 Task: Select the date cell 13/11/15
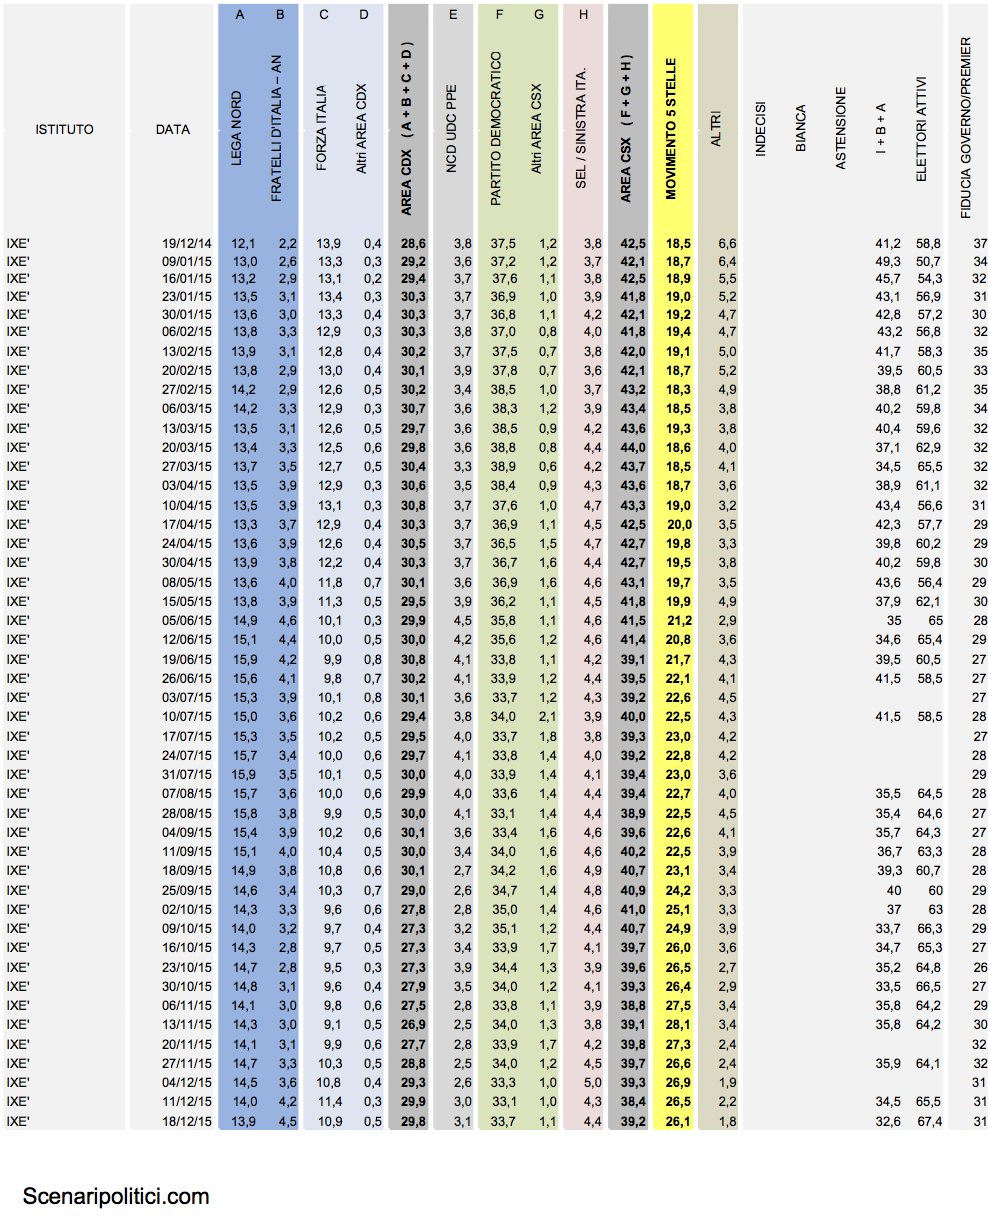tap(187, 1024)
